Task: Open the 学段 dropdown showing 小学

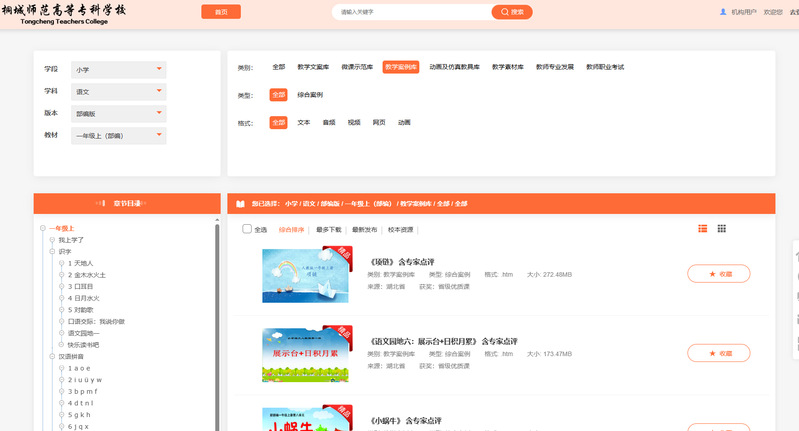Action: 118,70
